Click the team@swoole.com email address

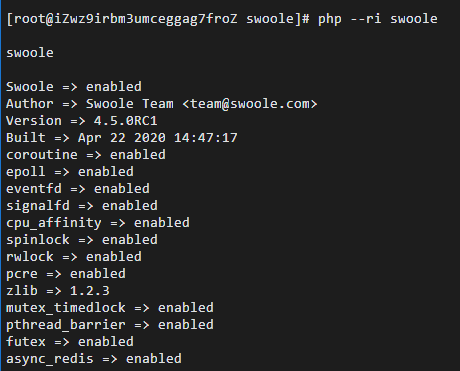250,104
